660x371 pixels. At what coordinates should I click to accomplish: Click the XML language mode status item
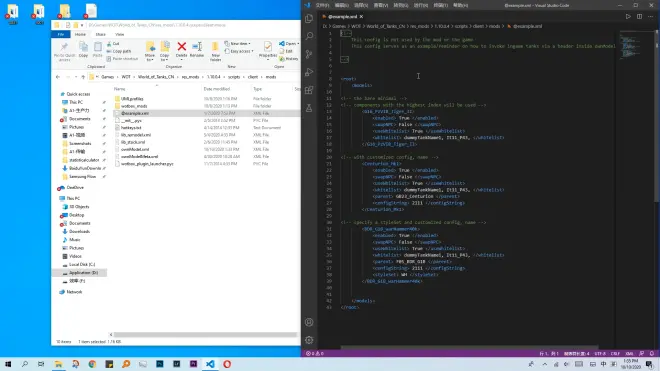629,354
